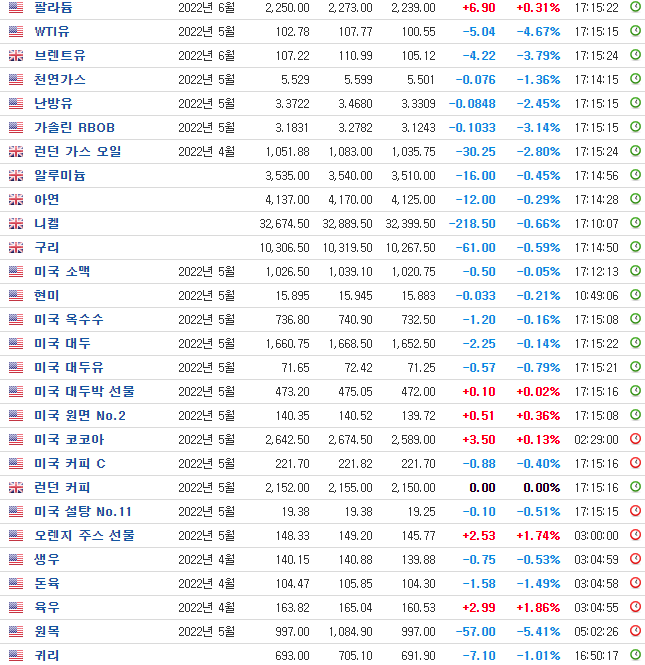Select the WTI유 price 102.78

pyautogui.click(x=293, y=32)
